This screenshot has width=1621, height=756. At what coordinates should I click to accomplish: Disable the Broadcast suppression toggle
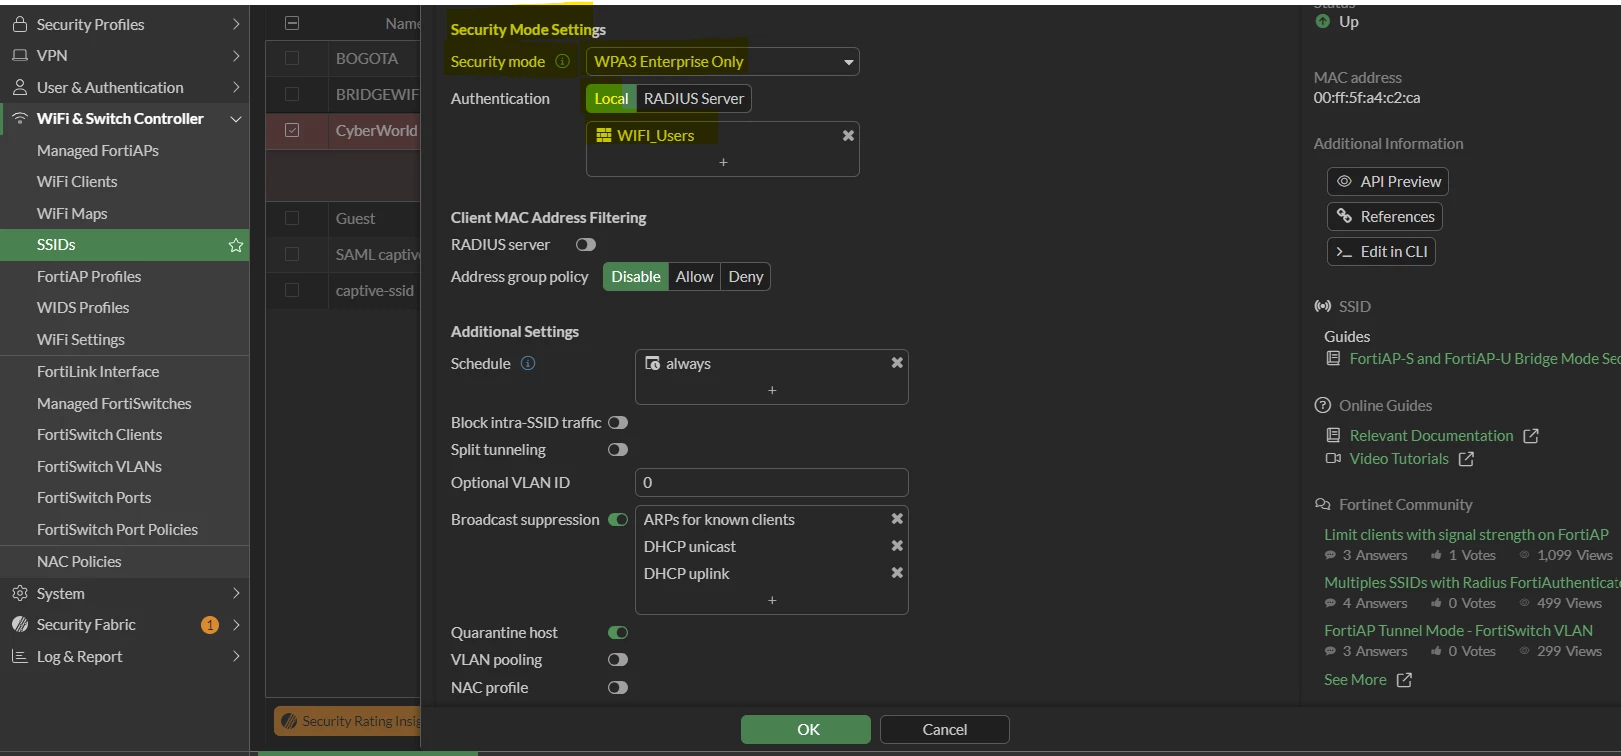coord(618,520)
